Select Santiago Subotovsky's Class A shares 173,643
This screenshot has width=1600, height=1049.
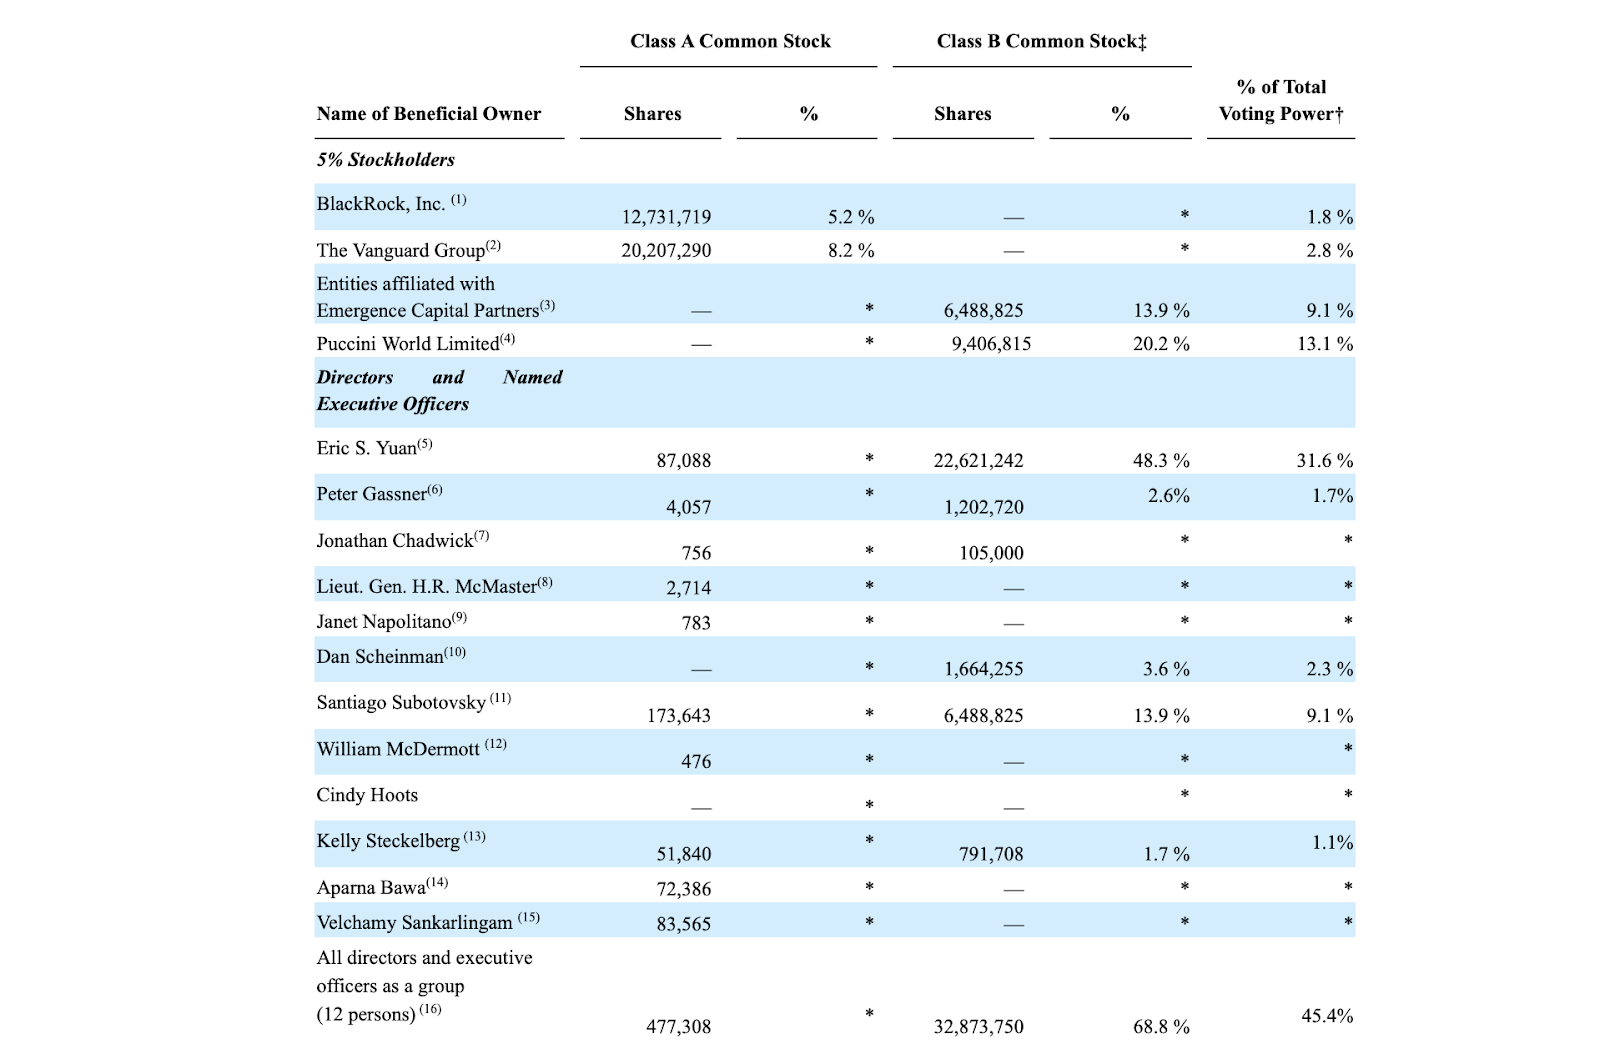(679, 716)
